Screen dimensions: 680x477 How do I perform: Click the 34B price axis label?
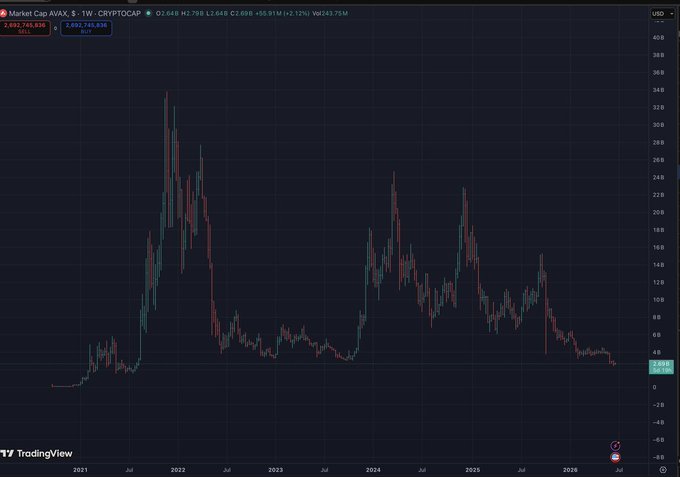pos(658,90)
